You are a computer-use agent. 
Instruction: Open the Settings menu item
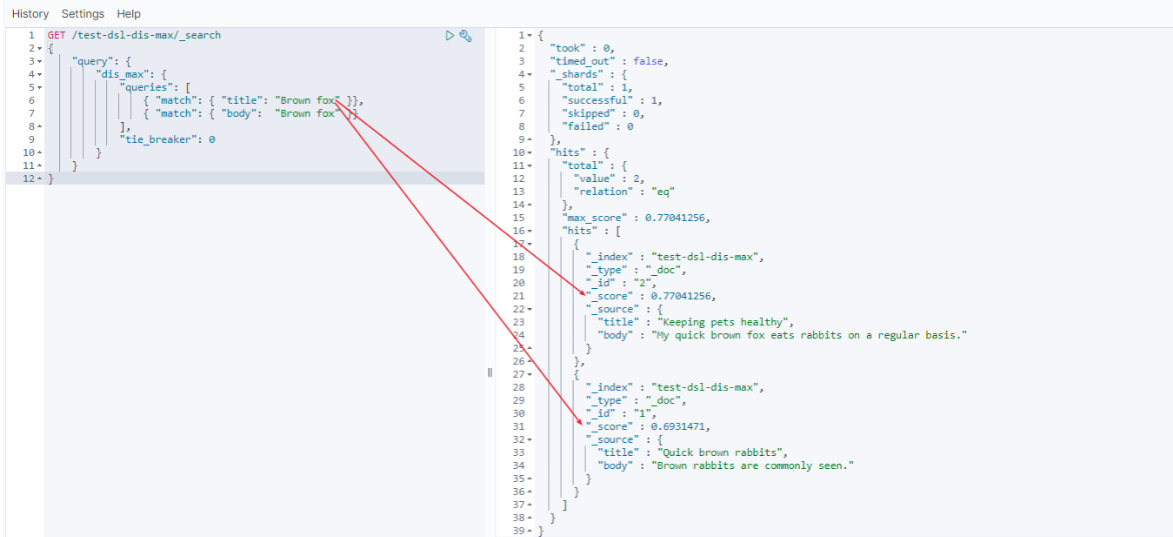point(83,13)
